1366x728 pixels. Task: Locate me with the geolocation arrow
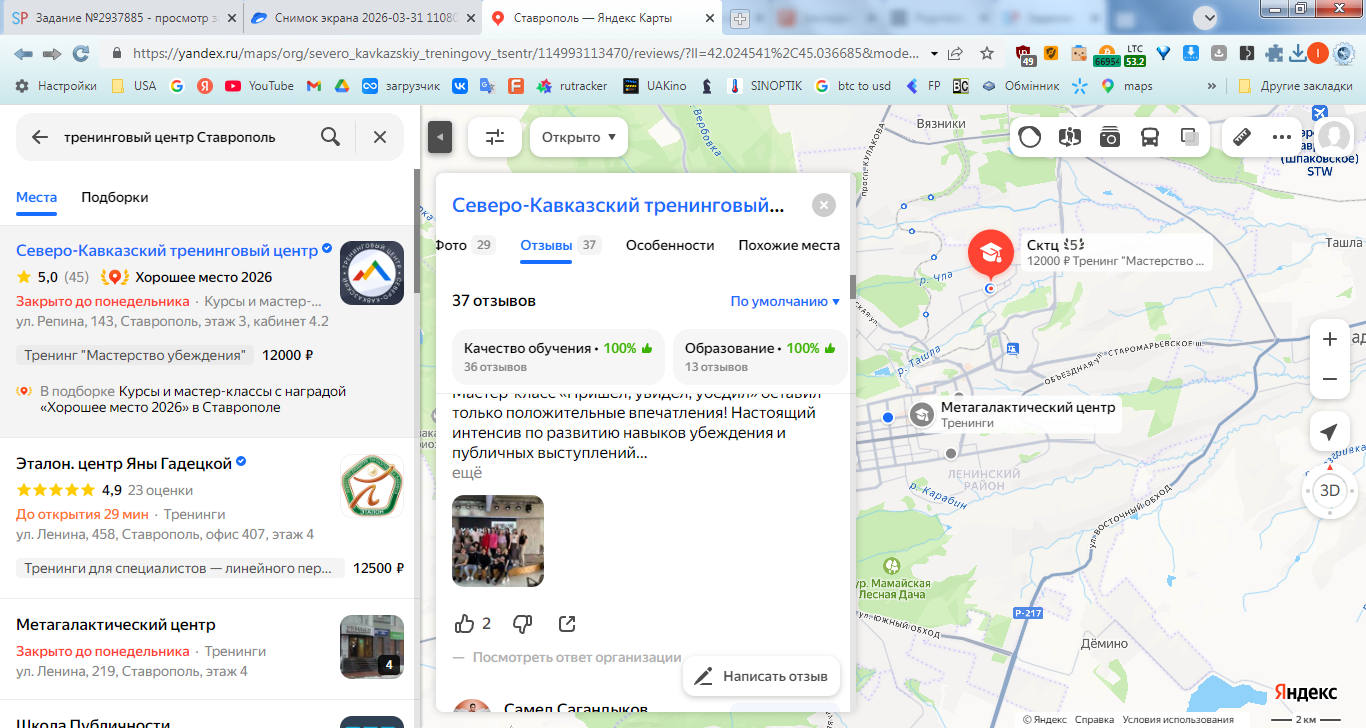coord(1329,432)
